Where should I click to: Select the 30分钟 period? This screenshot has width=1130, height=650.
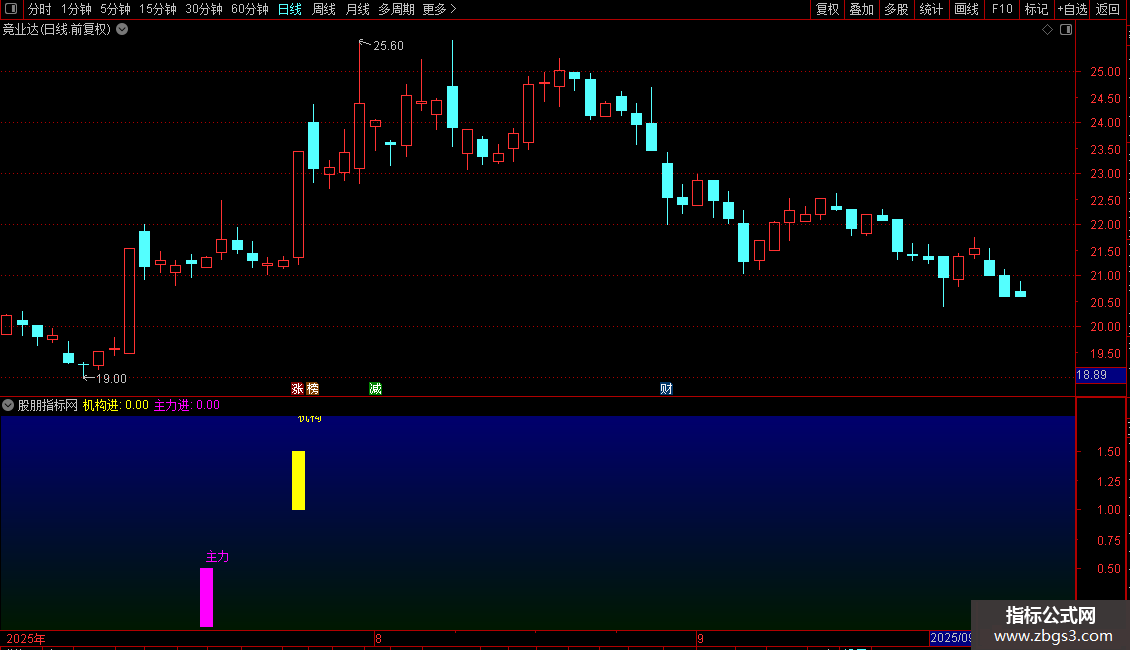click(204, 9)
